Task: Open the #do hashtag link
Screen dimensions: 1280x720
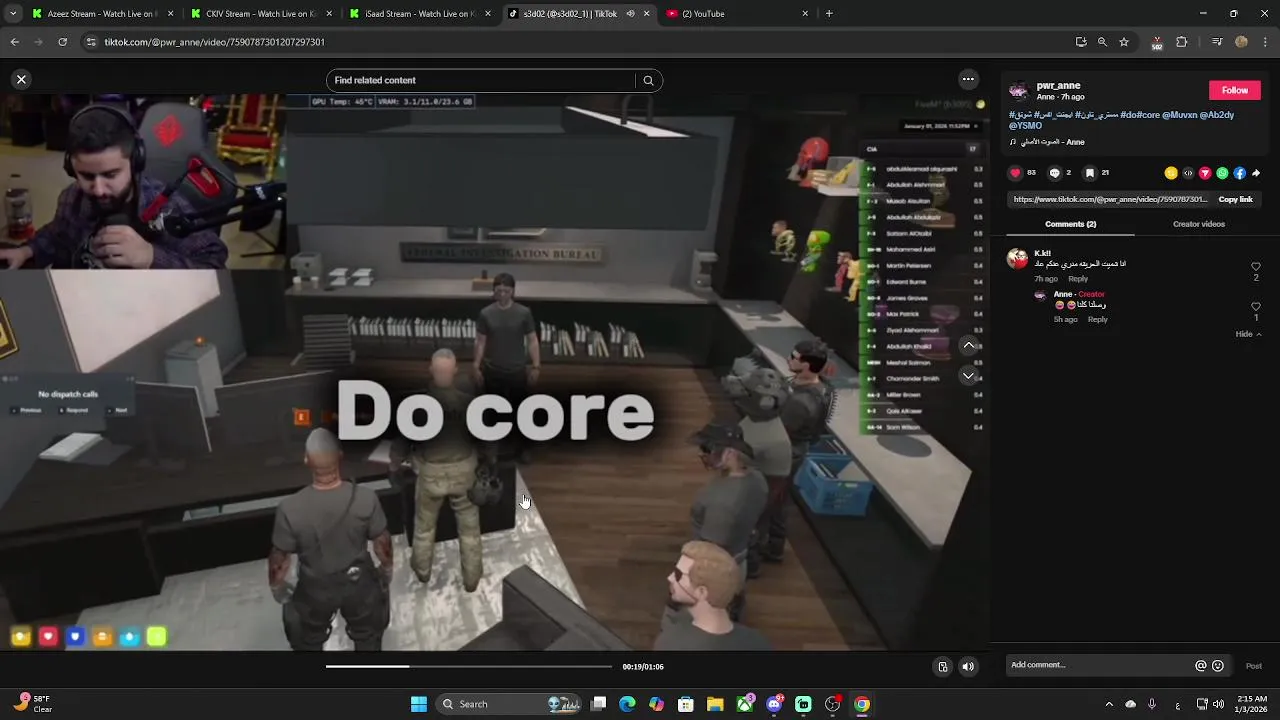Action: click(1128, 115)
